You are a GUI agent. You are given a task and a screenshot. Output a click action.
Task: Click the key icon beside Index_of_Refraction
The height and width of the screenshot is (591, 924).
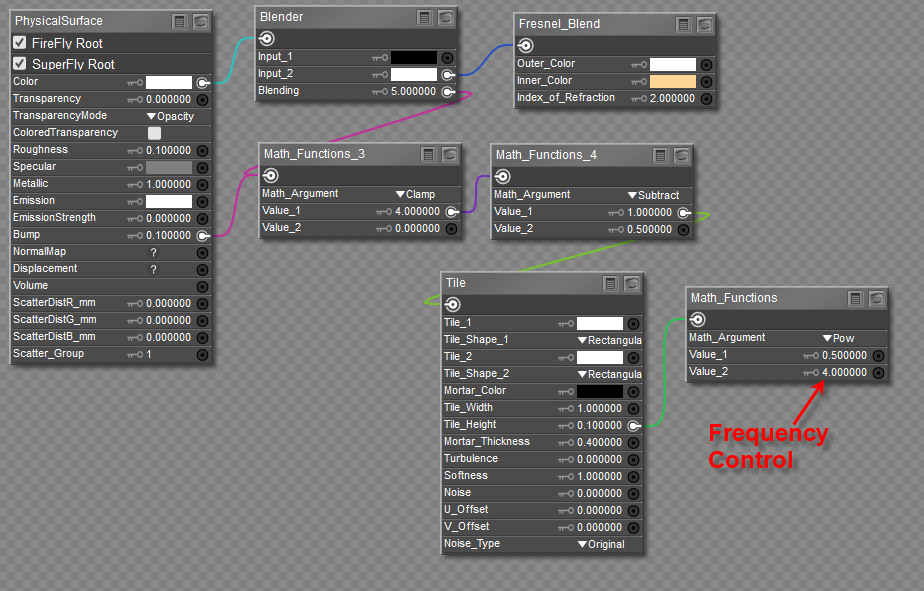[639, 99]
